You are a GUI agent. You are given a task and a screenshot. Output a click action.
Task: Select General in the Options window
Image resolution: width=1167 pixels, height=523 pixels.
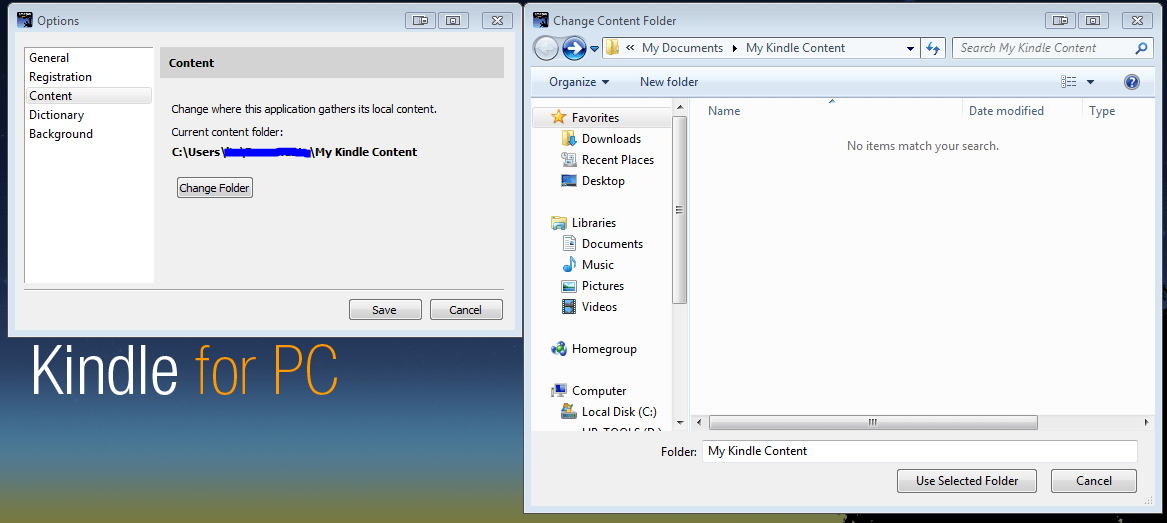coord(49,57)
